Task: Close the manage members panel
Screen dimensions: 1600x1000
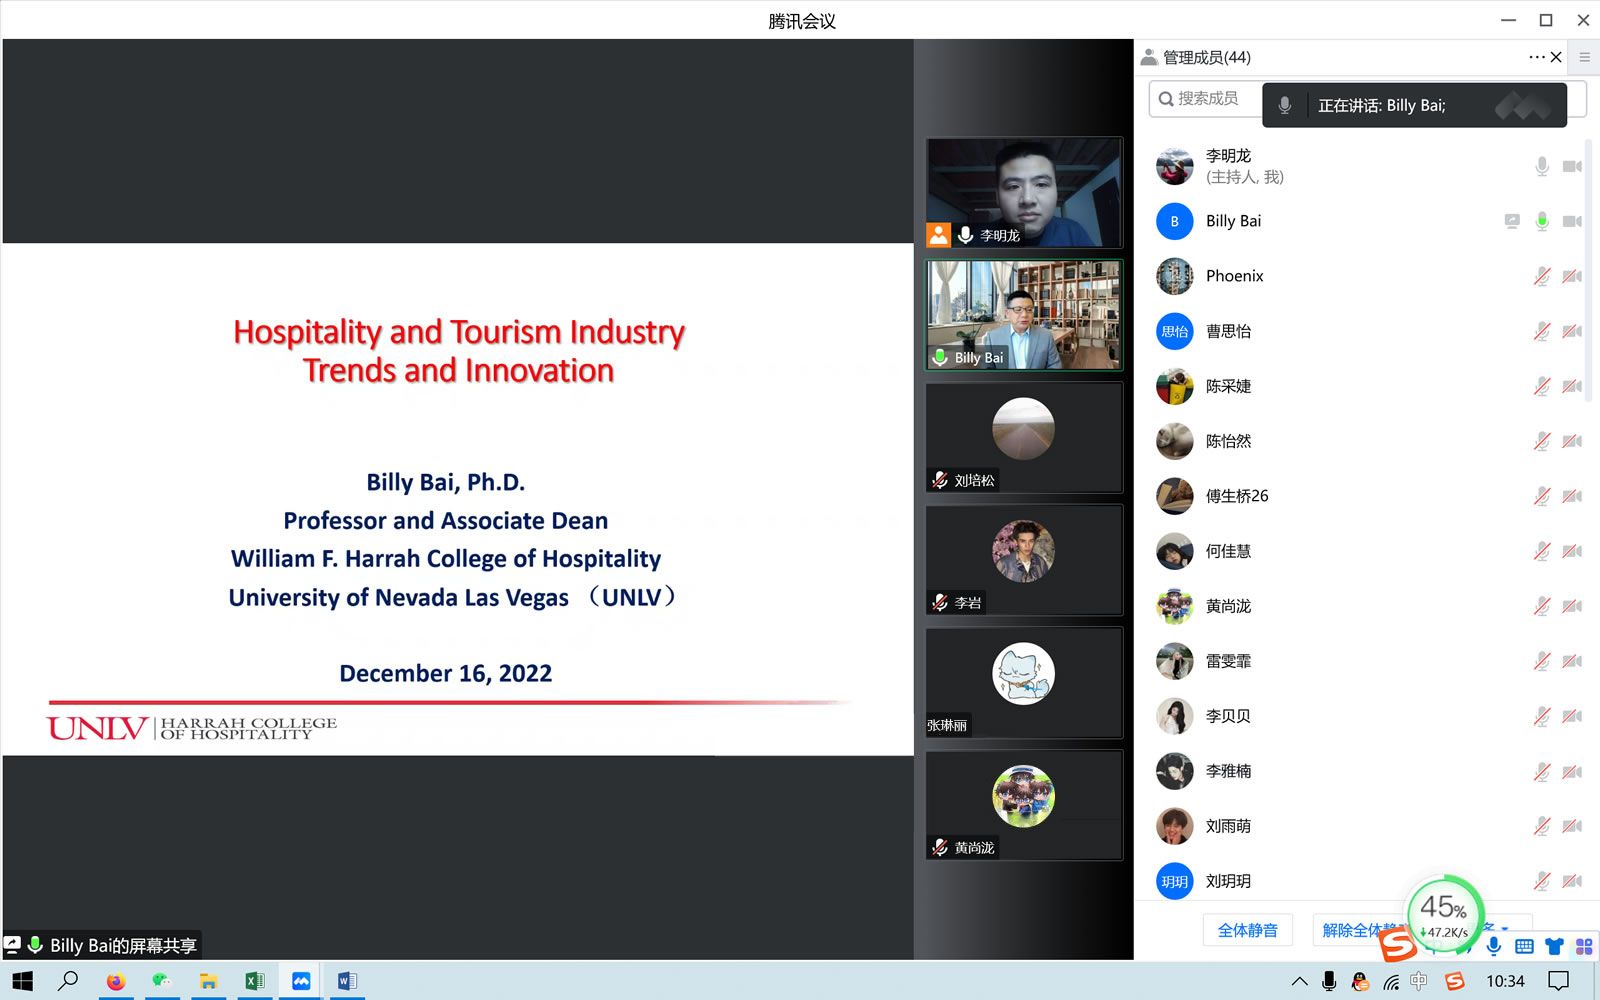Action: (x=1556, y=57)
